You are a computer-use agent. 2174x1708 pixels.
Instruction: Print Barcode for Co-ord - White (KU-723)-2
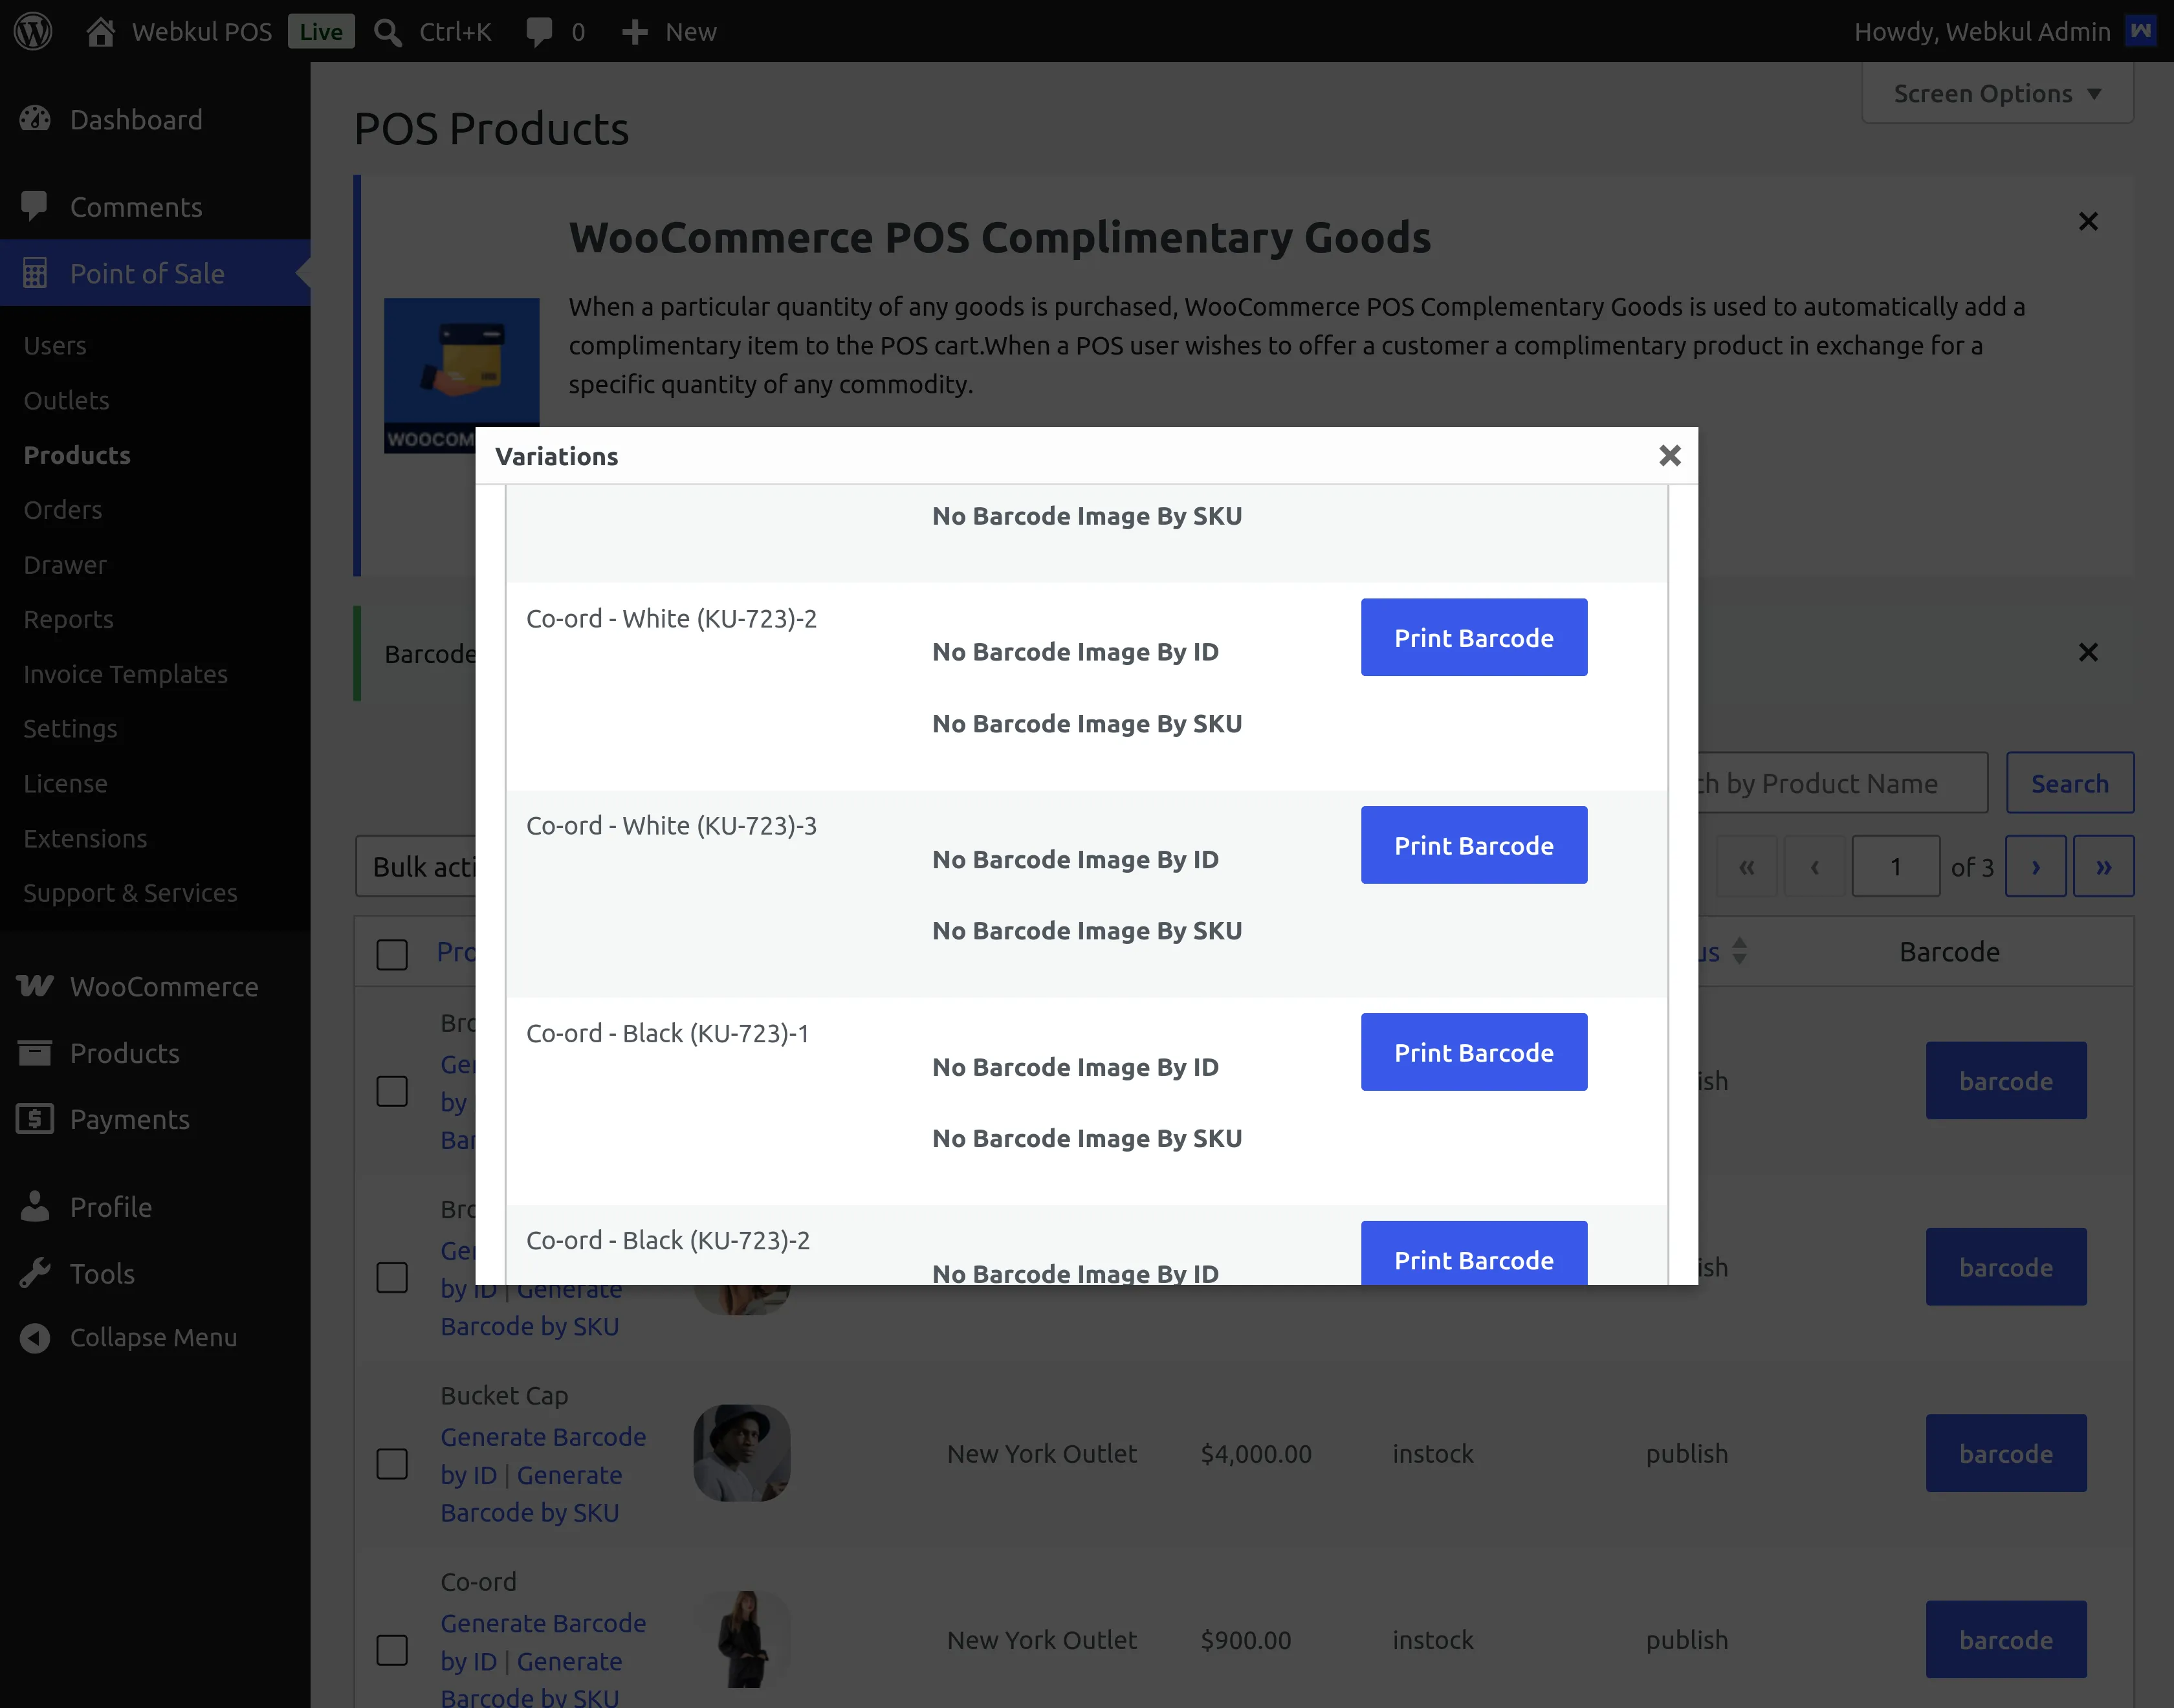point(1473,637)
